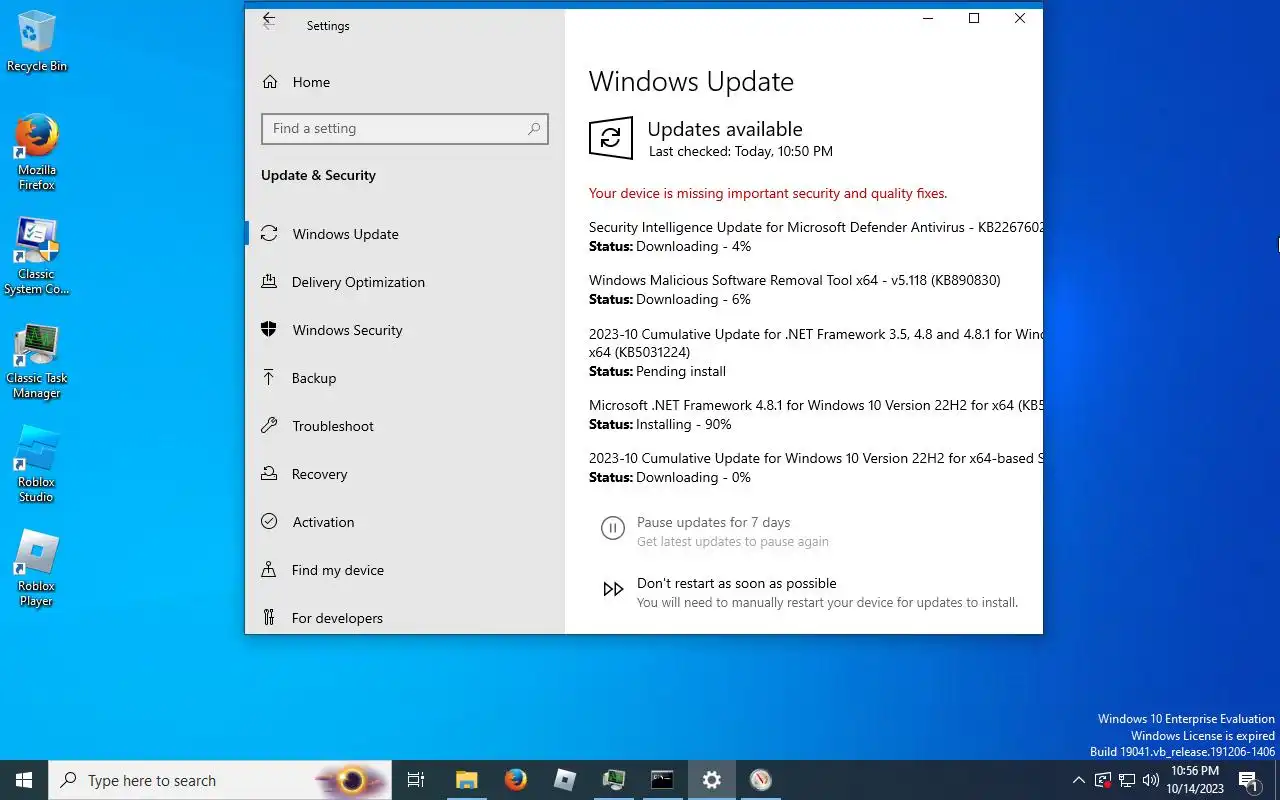Screen dimensions: 1280x800
Task: Click the search magnifier in Find a setting
Action: click(x=534, y=128)
